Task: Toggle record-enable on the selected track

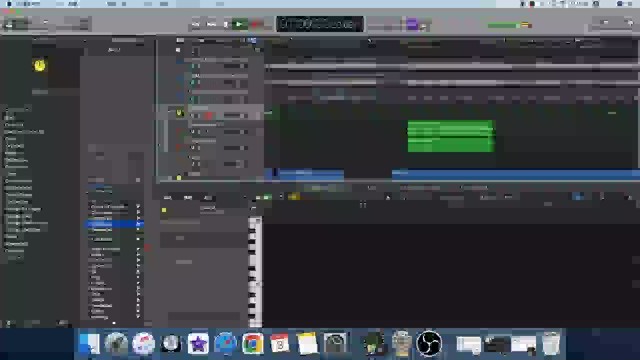Action: 209,116
